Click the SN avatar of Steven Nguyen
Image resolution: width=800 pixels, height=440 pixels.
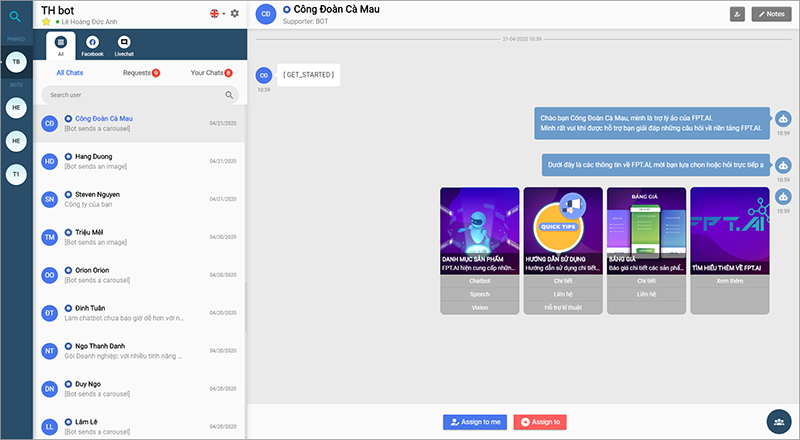[x=49, y=199]
